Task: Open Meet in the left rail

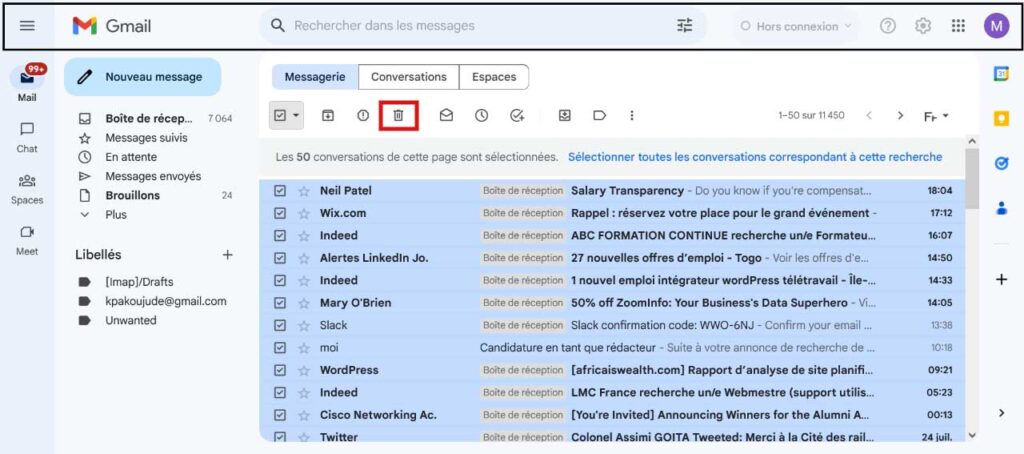Action: tap(27, 240)
